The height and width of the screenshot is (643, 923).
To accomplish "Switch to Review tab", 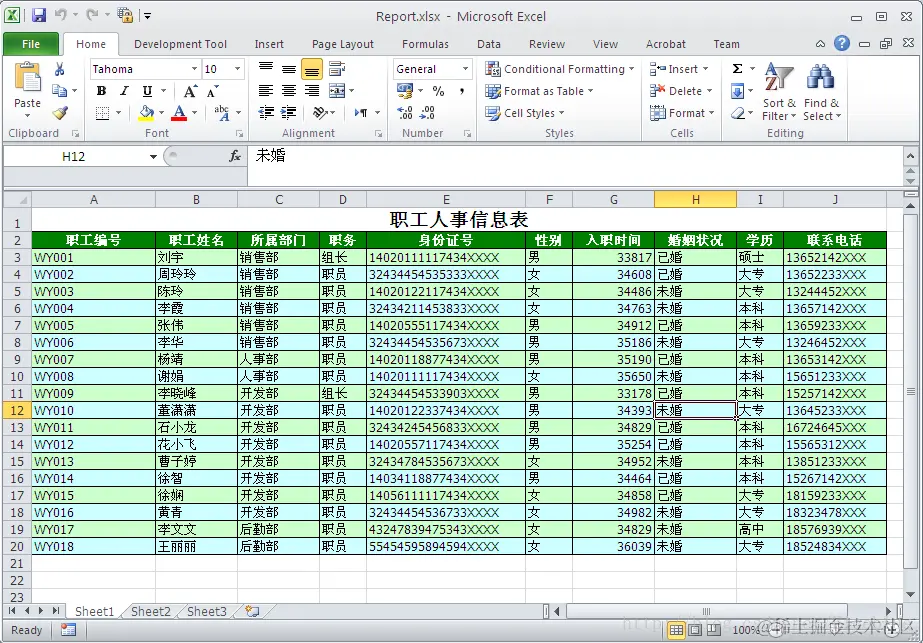I will pyautogui.click(x=546, y=44).
